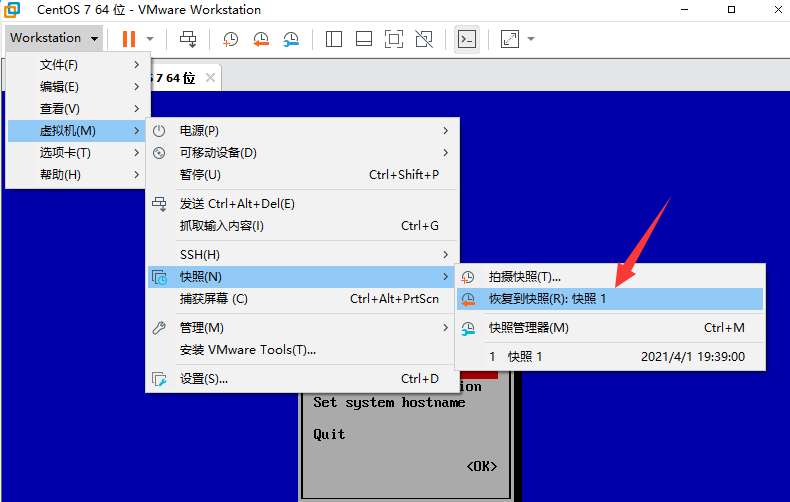Click the wrench-clock icon beside 快照管理器(M)
The image size is (790, 502).
(468, 328)
